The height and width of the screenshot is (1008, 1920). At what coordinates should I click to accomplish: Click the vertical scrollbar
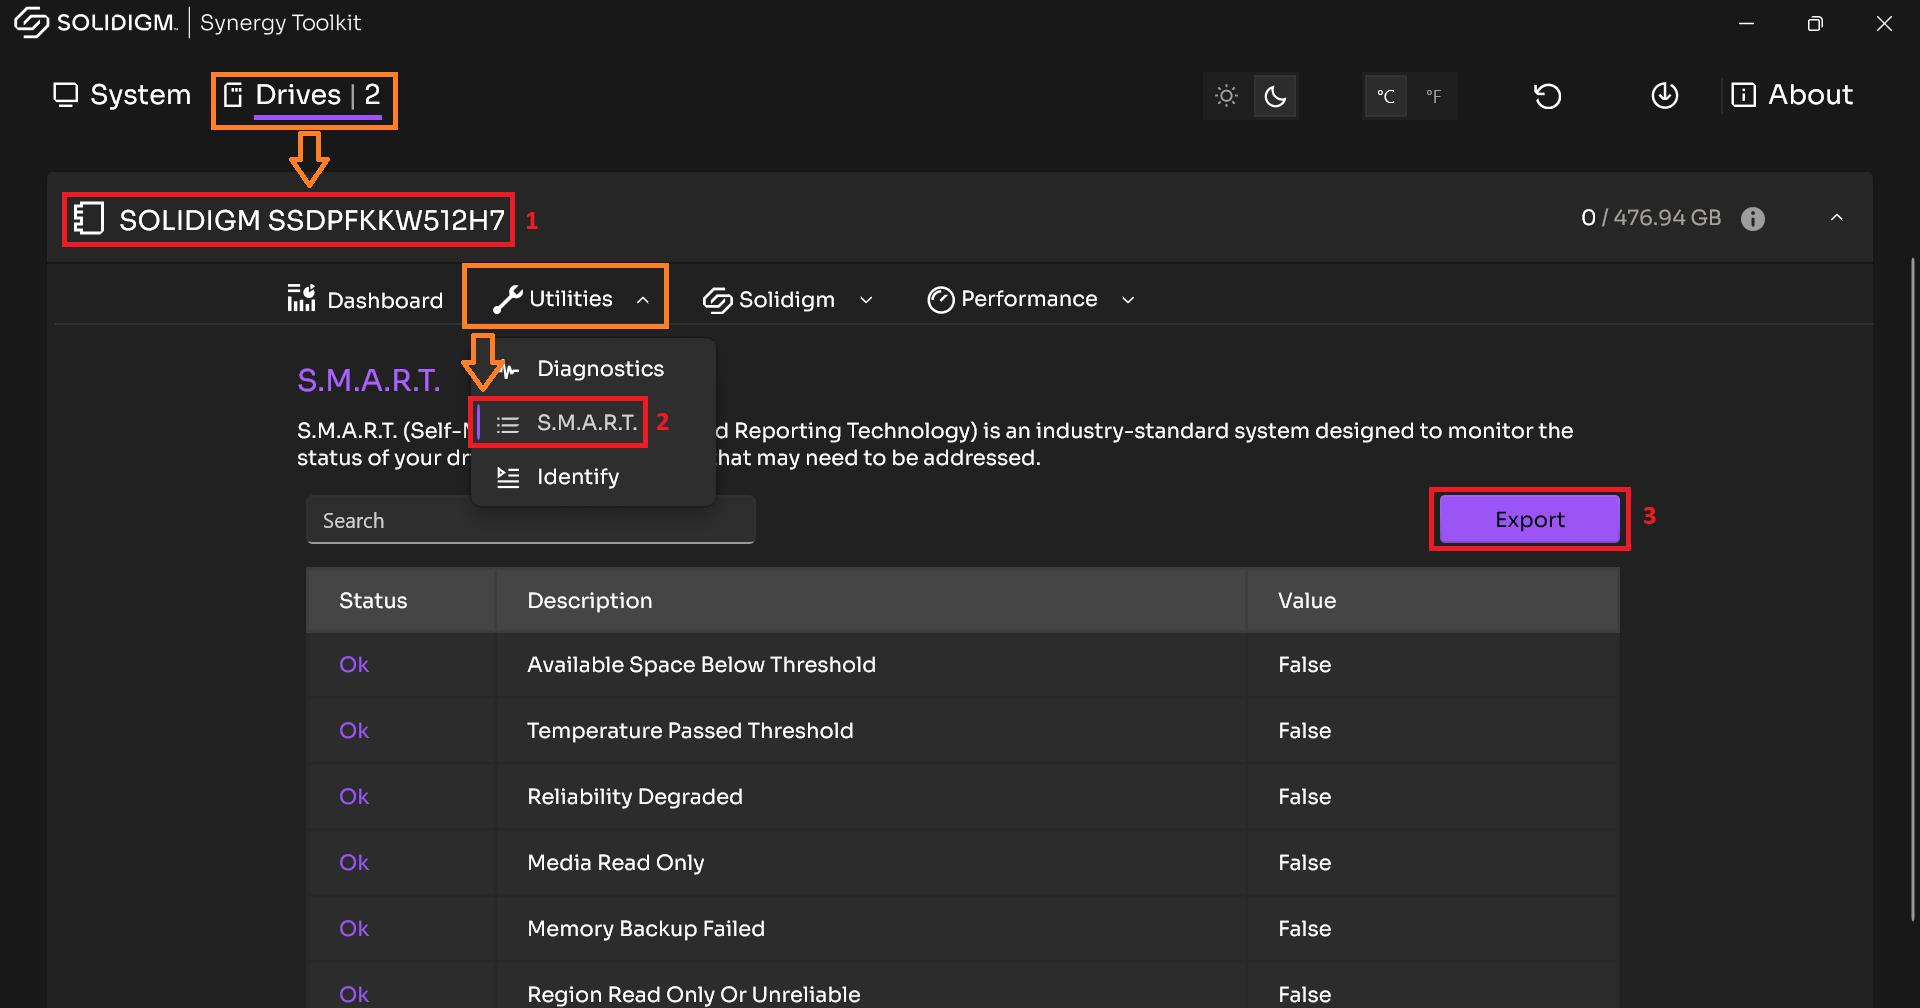[1911, 590]
